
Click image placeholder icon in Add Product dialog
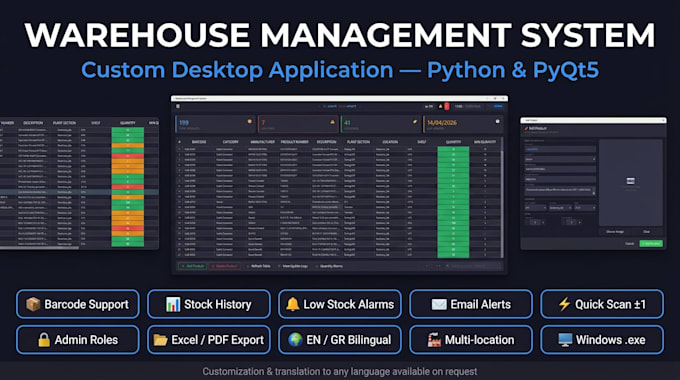[x=631, y=181]
